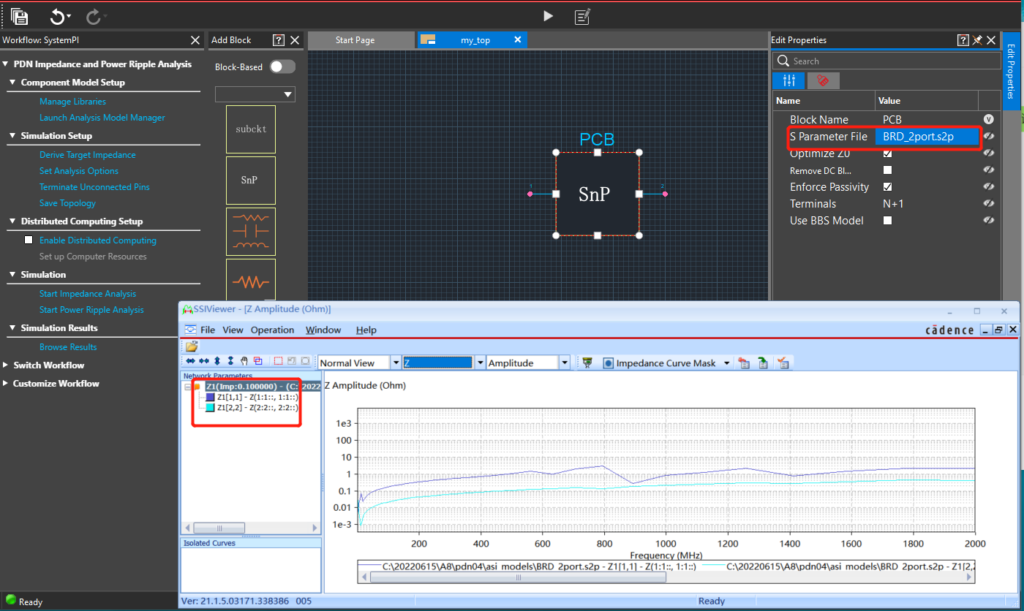Viewport: 1024px width, 611px height.
Task: Click the Start Impedance Analysis link
Action: [x=87, y=294]
